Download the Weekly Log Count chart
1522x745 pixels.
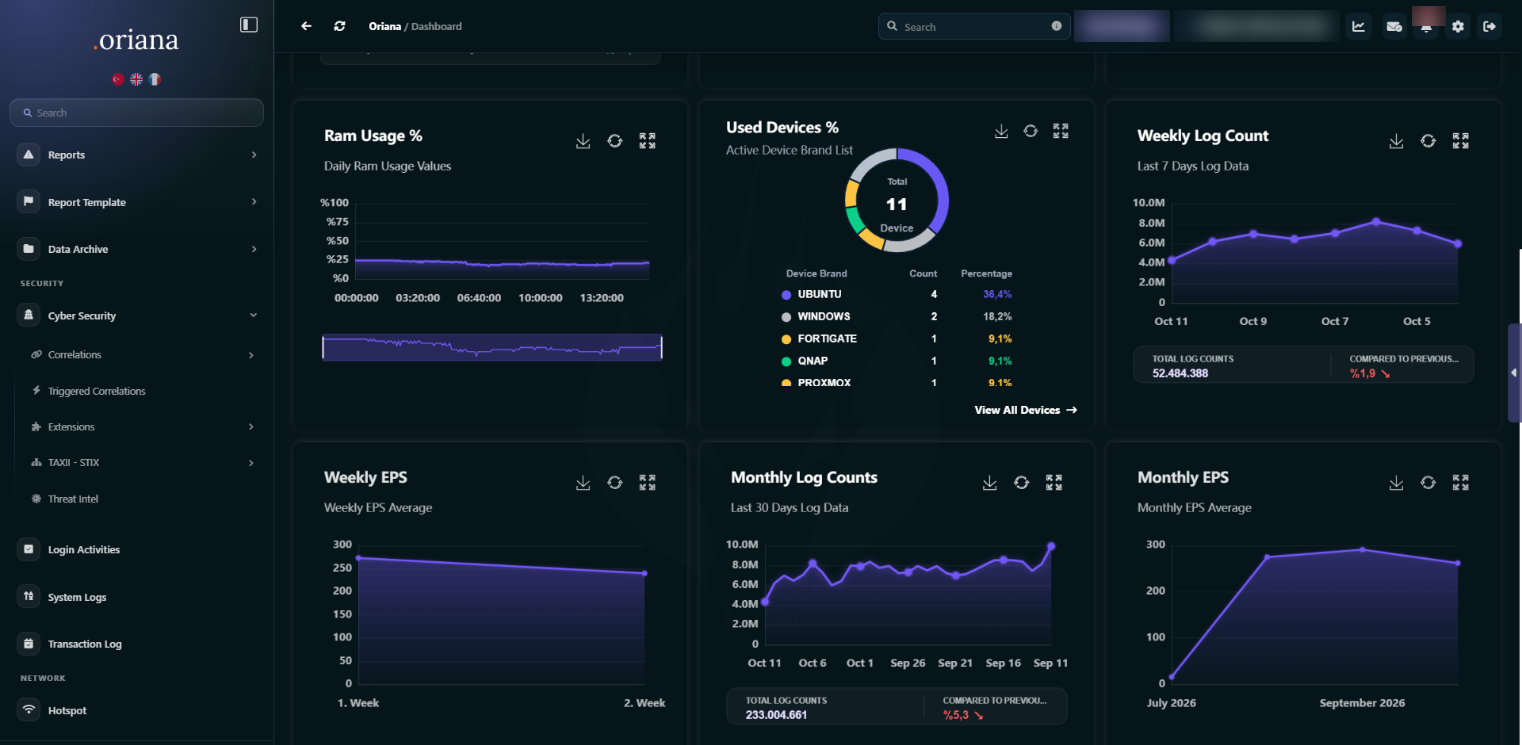point(1396,141)
